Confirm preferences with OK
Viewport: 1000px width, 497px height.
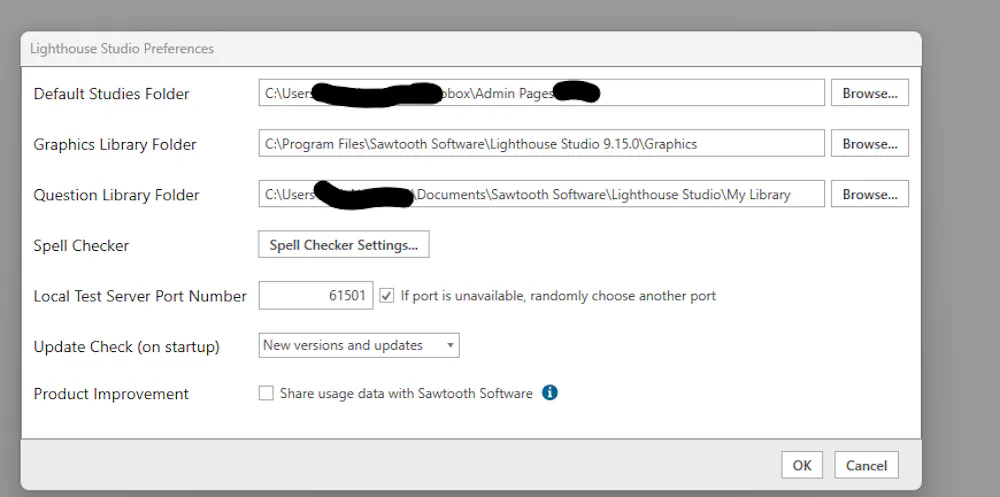[x=802, y=465]
